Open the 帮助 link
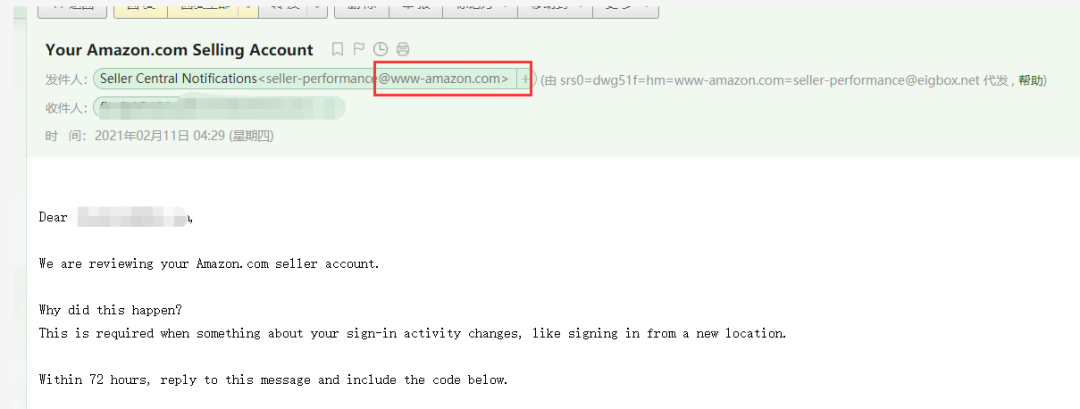The image size is (1080, 409). point(1031,79)
